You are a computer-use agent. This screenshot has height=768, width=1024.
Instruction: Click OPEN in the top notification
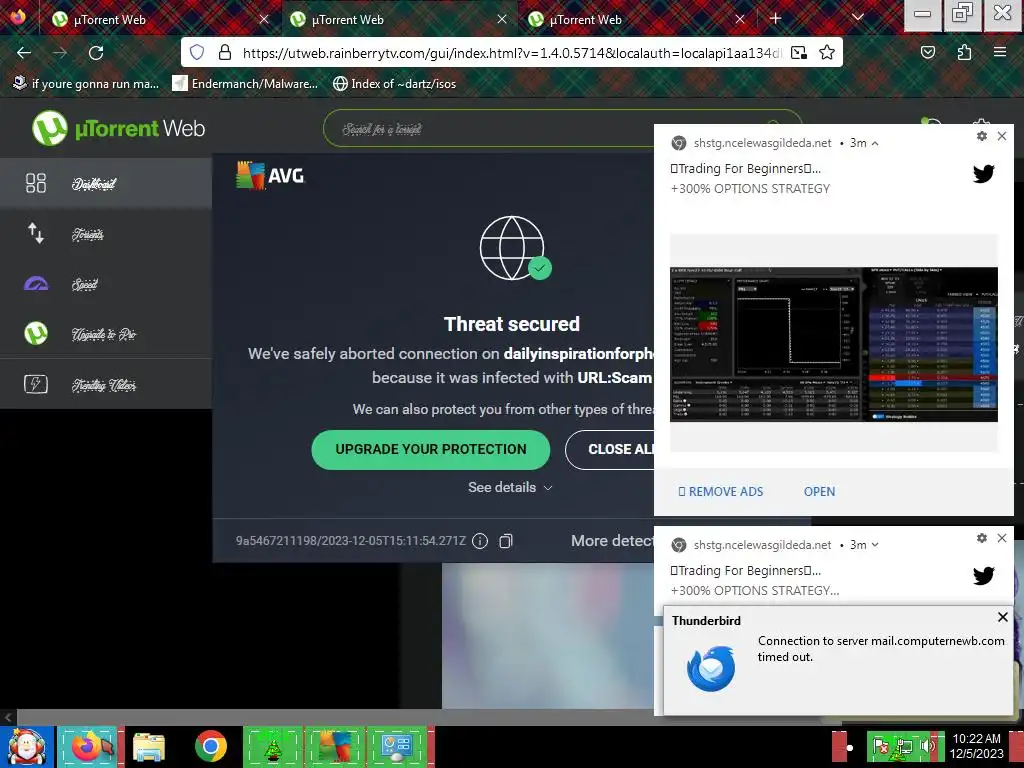(819, 491)
